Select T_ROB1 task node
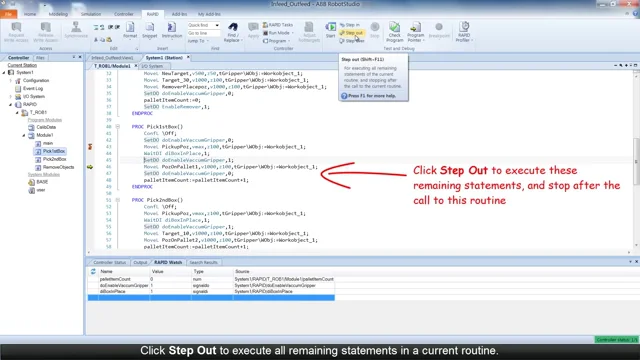 point(38,112)
